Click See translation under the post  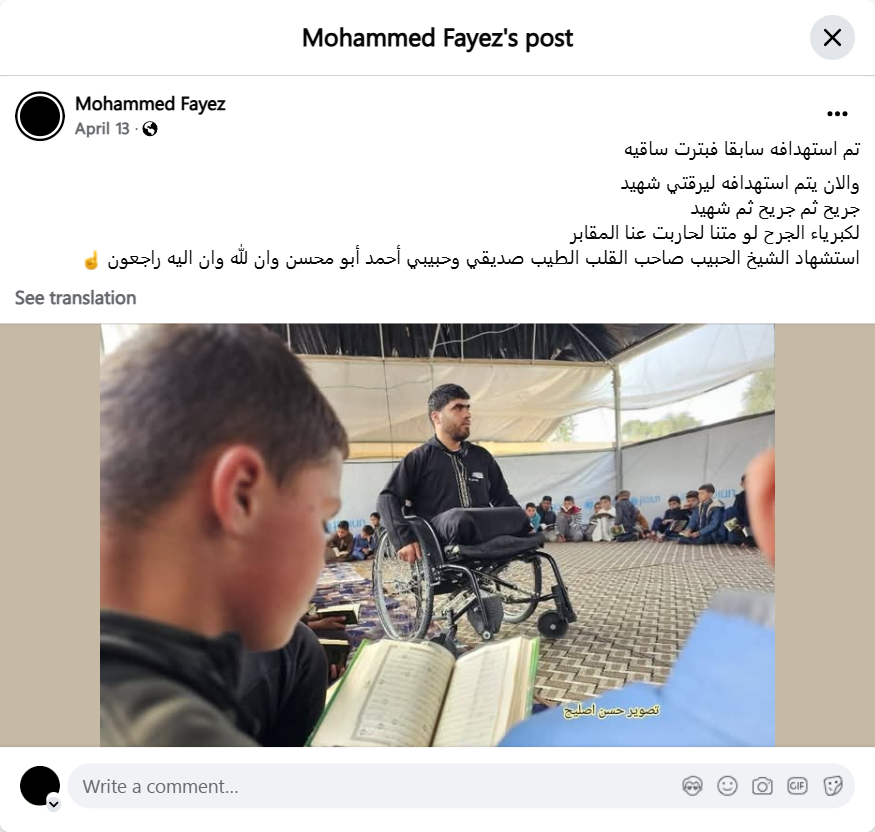(75, 298)
